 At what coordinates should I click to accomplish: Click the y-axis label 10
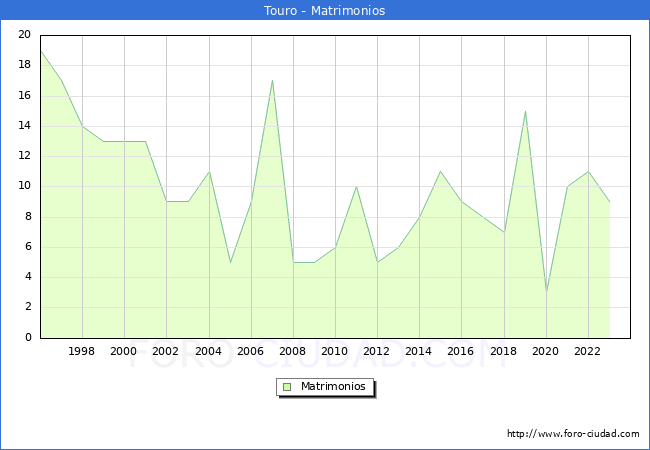(x=25, y=186)
